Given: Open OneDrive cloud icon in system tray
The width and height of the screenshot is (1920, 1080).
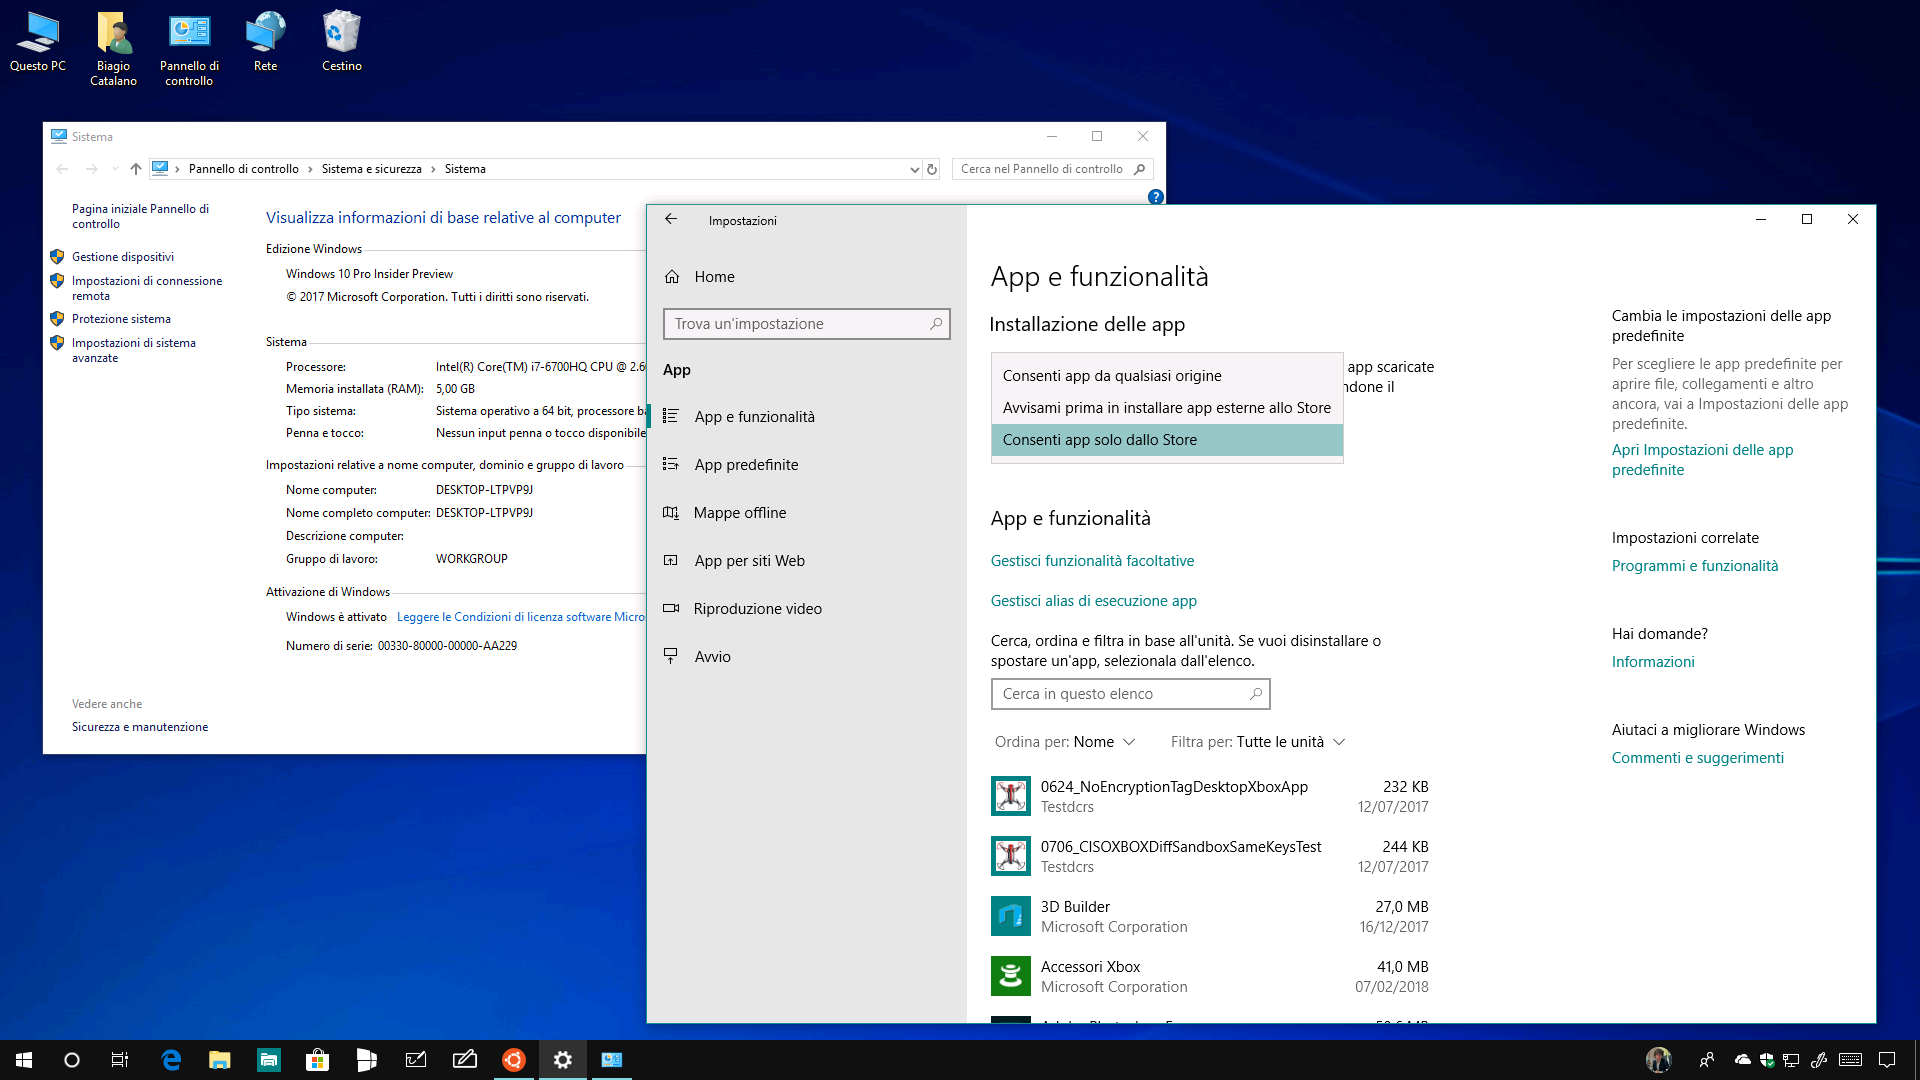Looking at the screenshot, I should (1743, 1060).
